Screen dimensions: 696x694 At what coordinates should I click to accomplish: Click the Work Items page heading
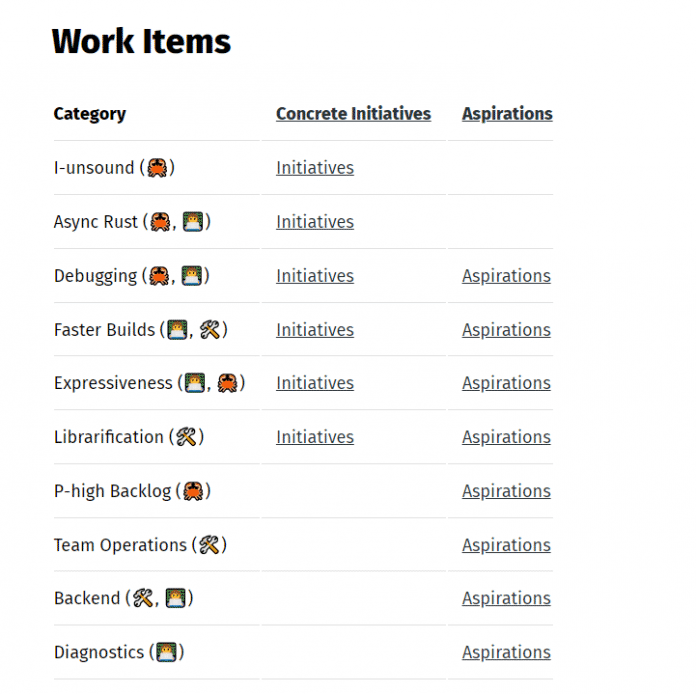pos(141,42)
